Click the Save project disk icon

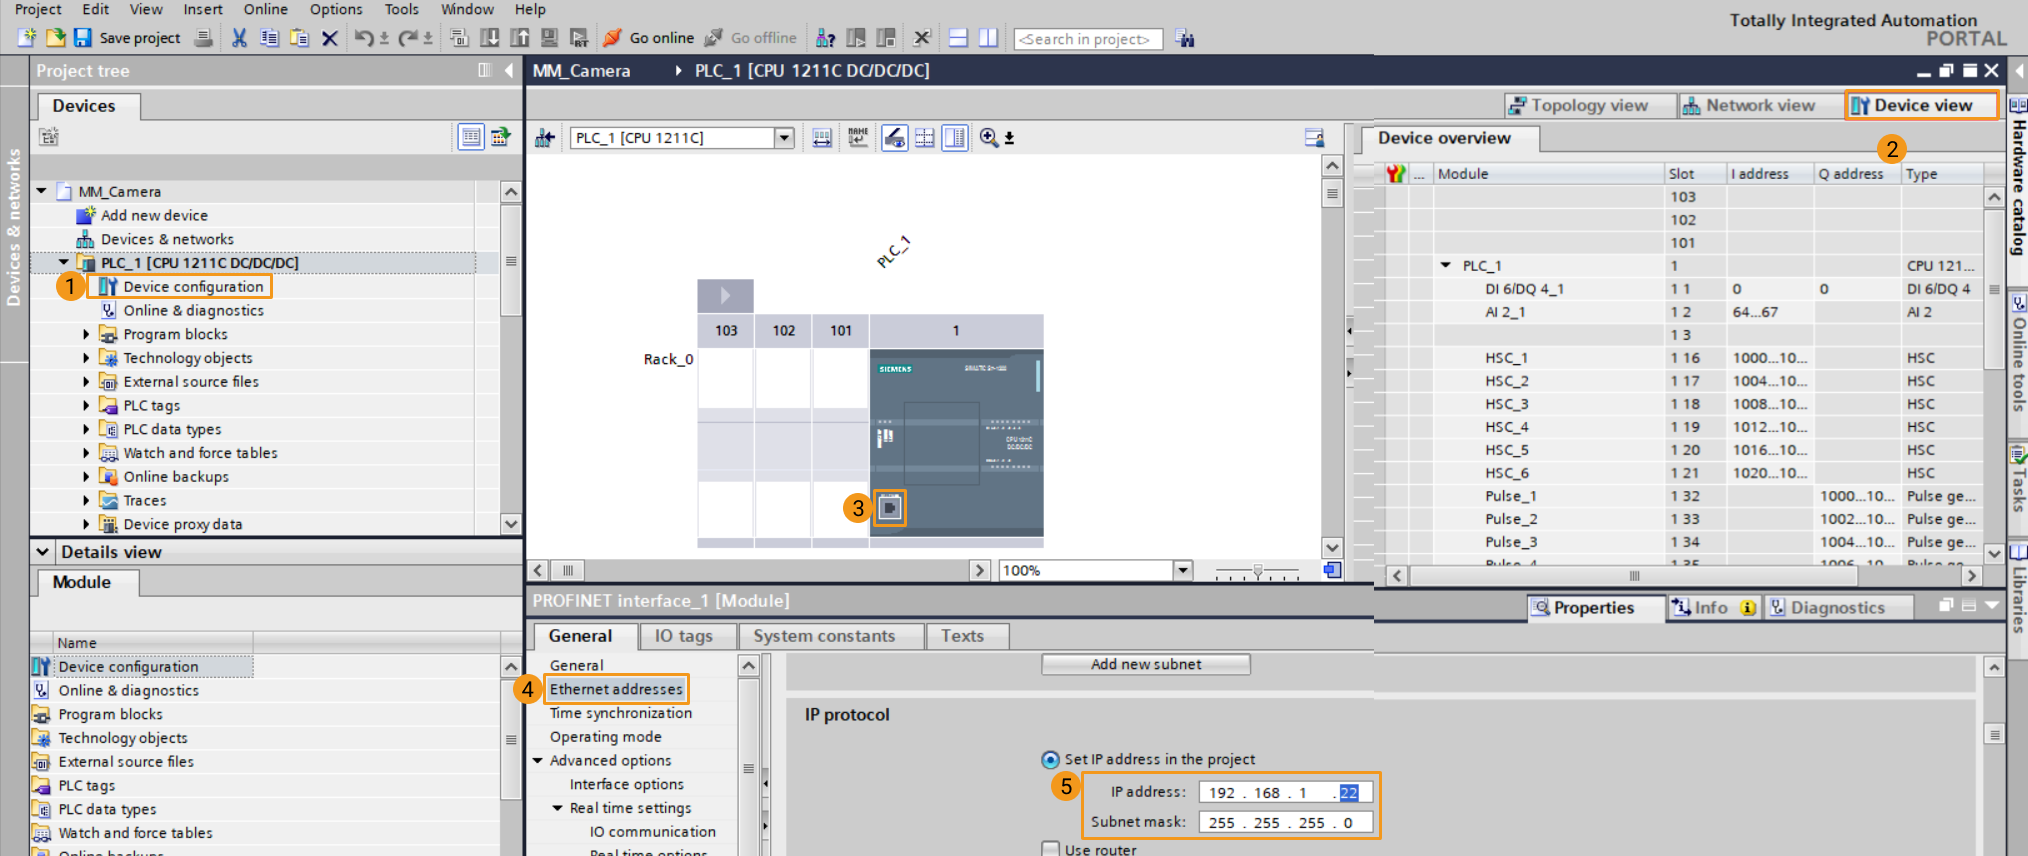point(83,38)
